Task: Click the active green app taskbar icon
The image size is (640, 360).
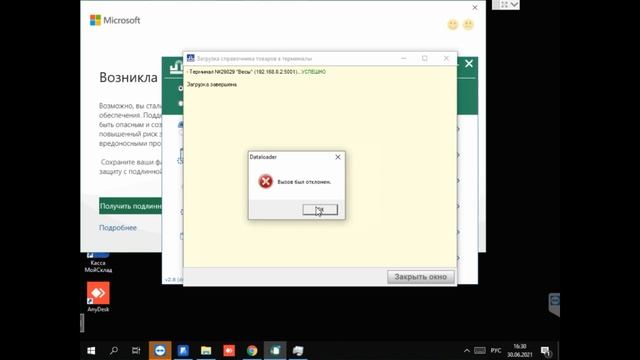Action: [275, 351]
